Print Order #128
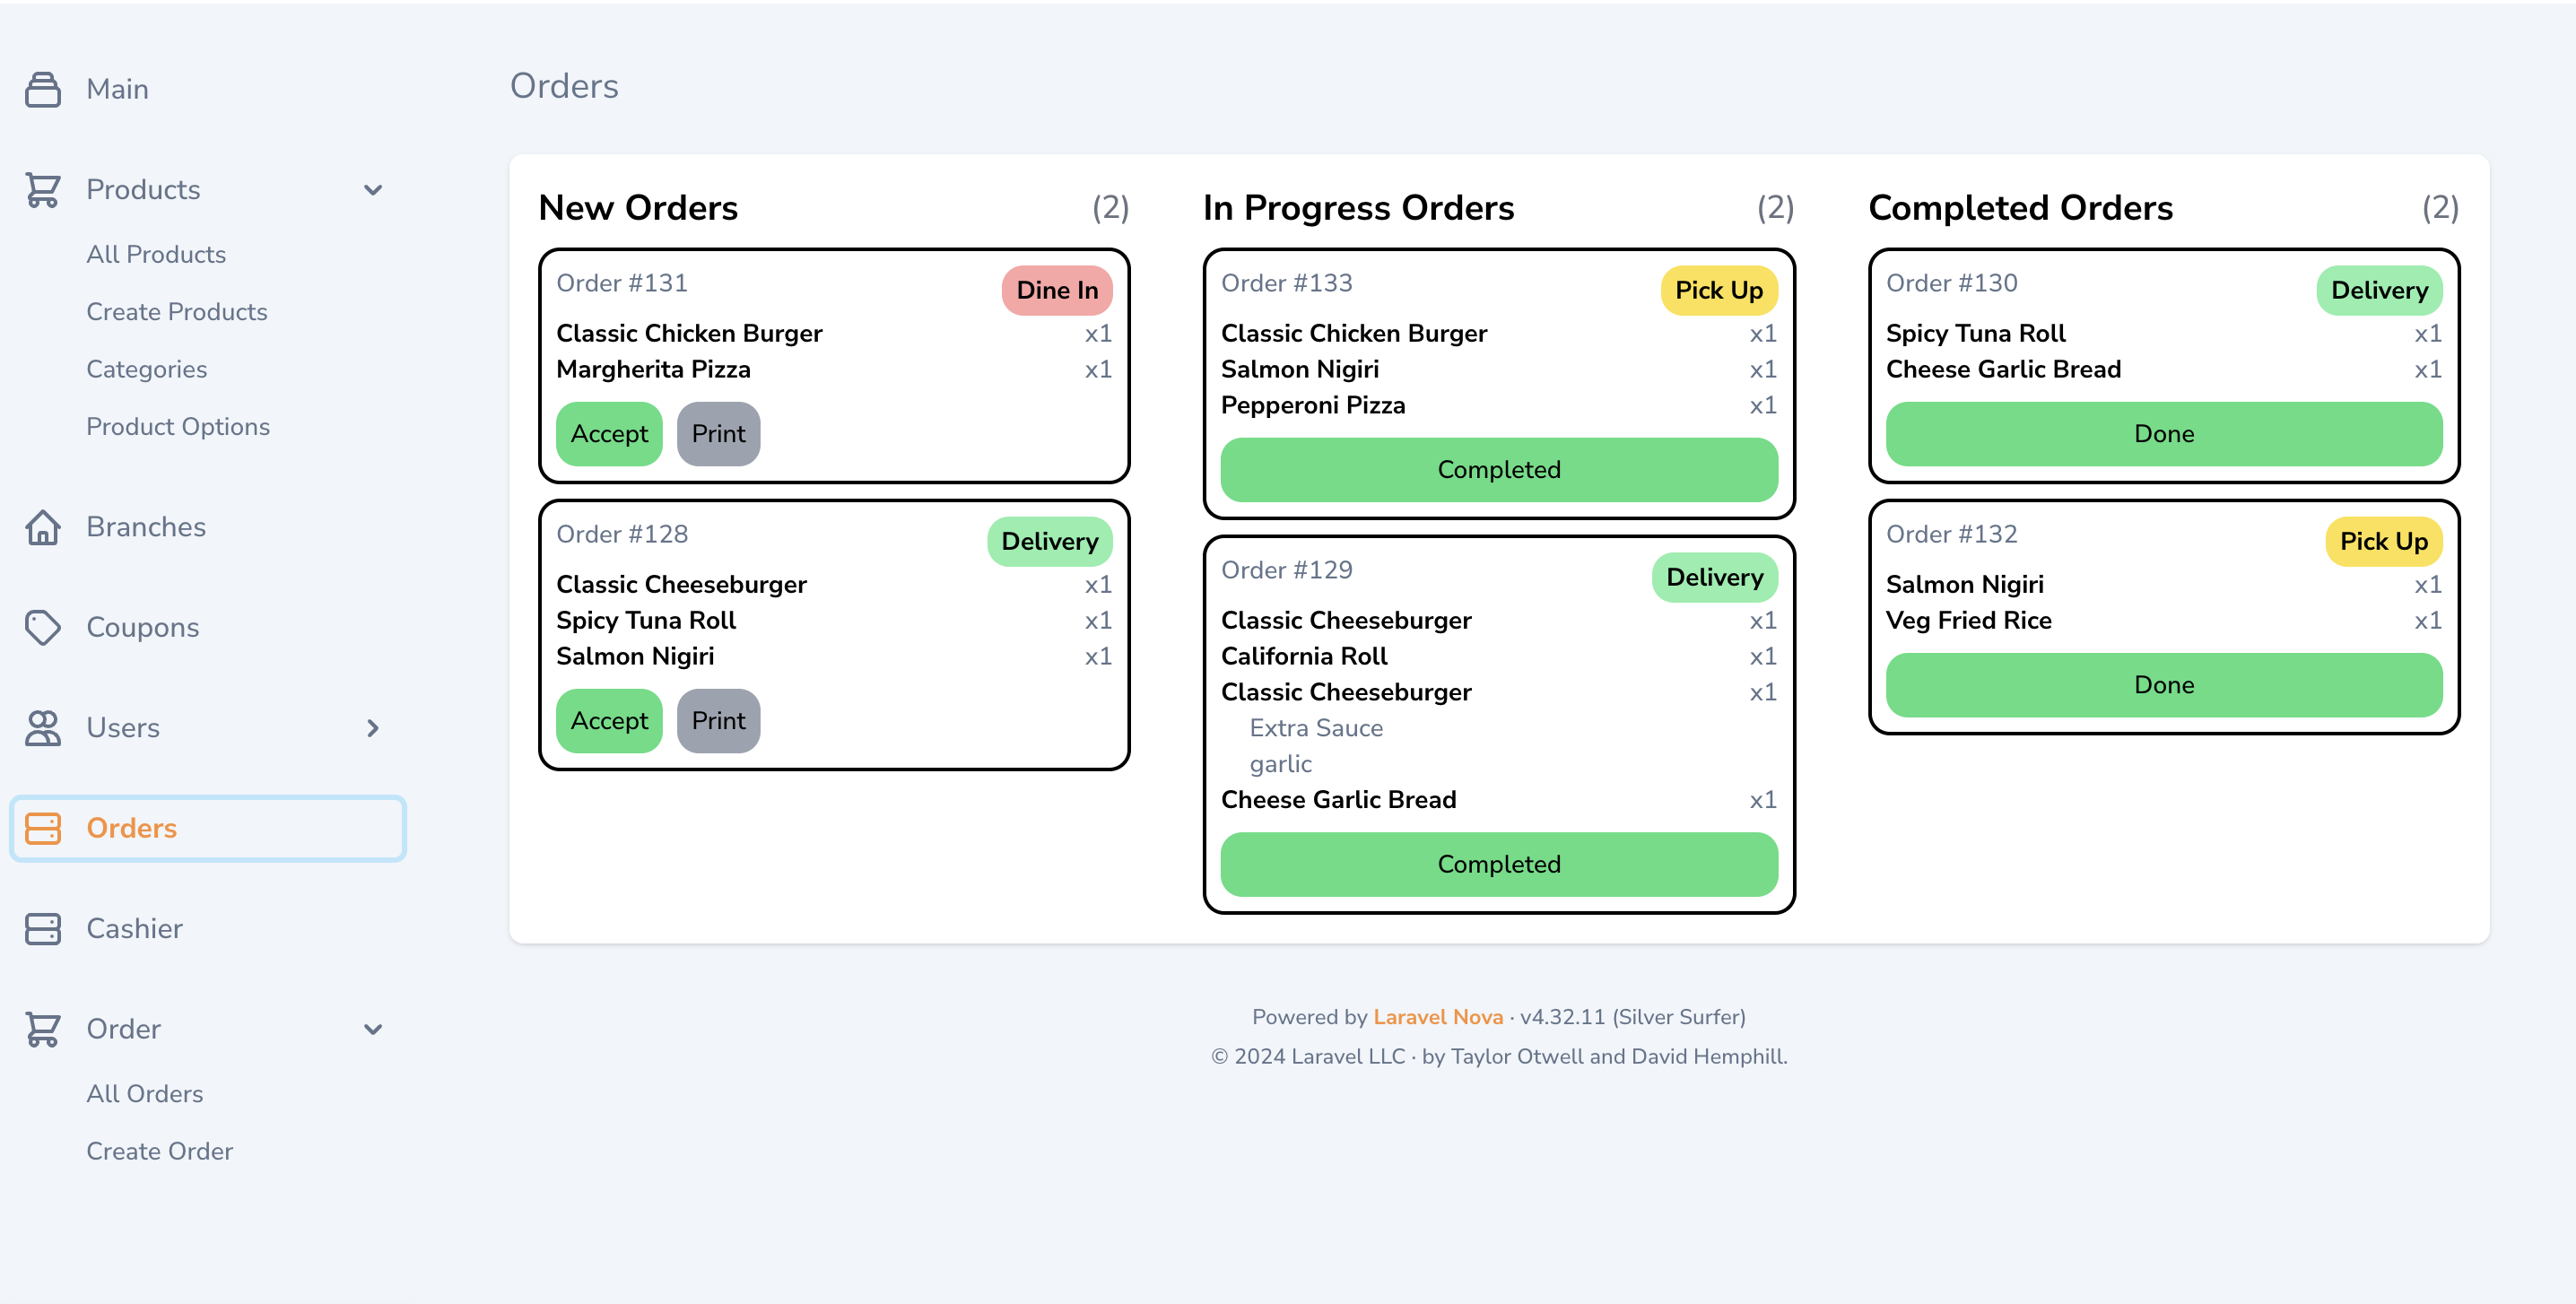This screenshot has height=1304, width=2576. click(x=718, y=720)
